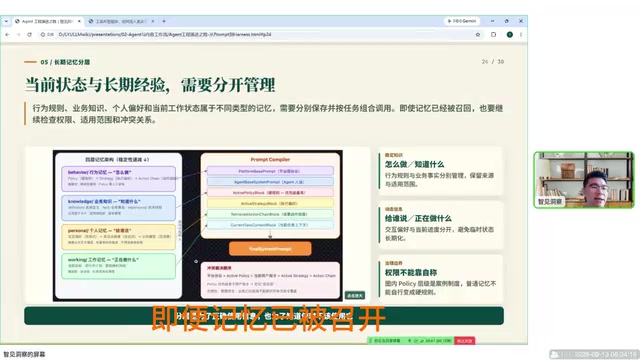Click the behavior 行为记忆 block
This screenshot has height=360, width=640.
pos(118,178)
